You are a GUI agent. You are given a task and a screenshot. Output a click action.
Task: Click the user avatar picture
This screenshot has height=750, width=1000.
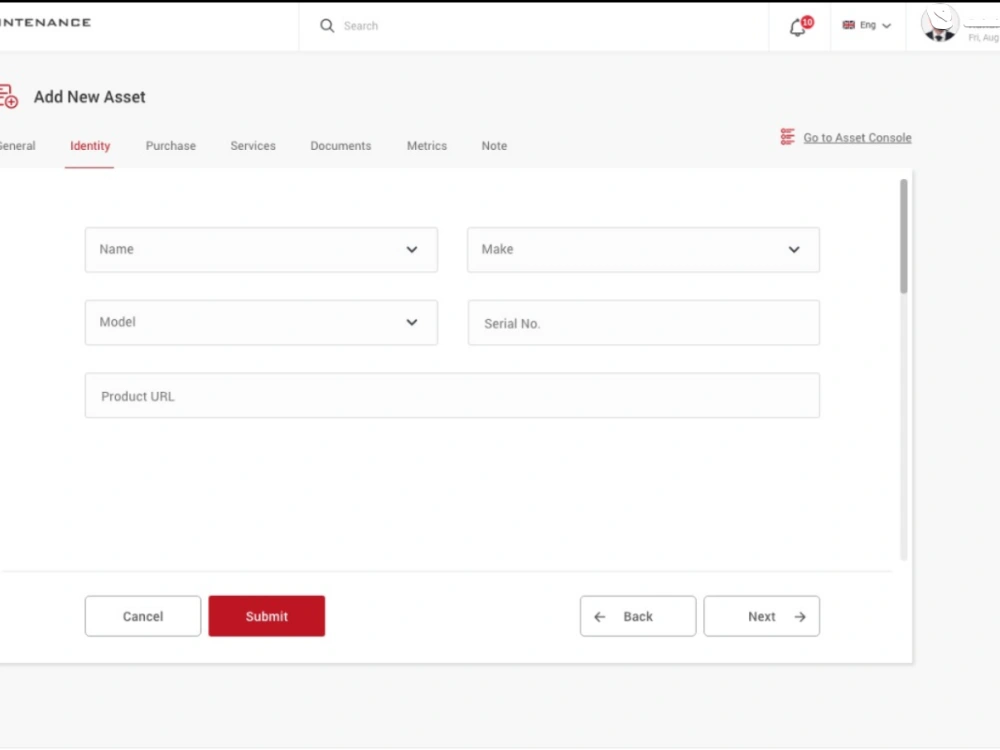coord(940,24)
